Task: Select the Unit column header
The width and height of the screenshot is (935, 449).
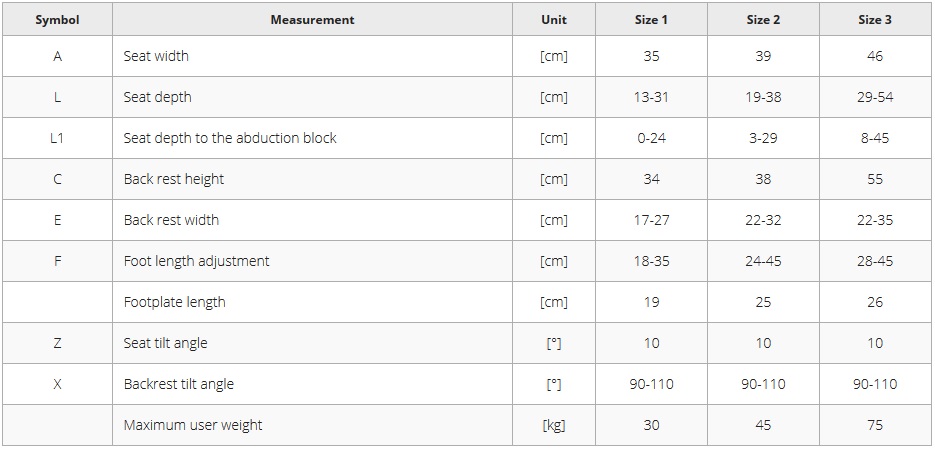Action: click(x=554, y=20)
